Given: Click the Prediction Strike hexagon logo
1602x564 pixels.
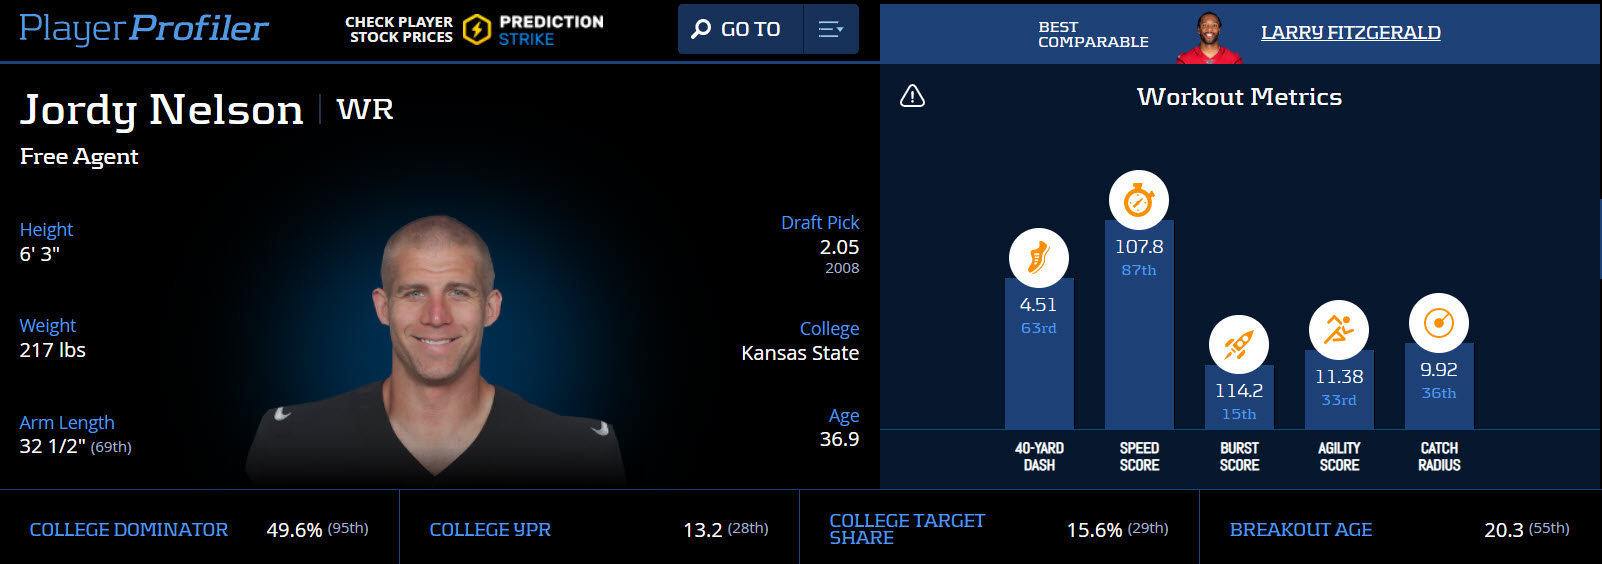Looking at the screenshot, I should (x=477, y=30).
